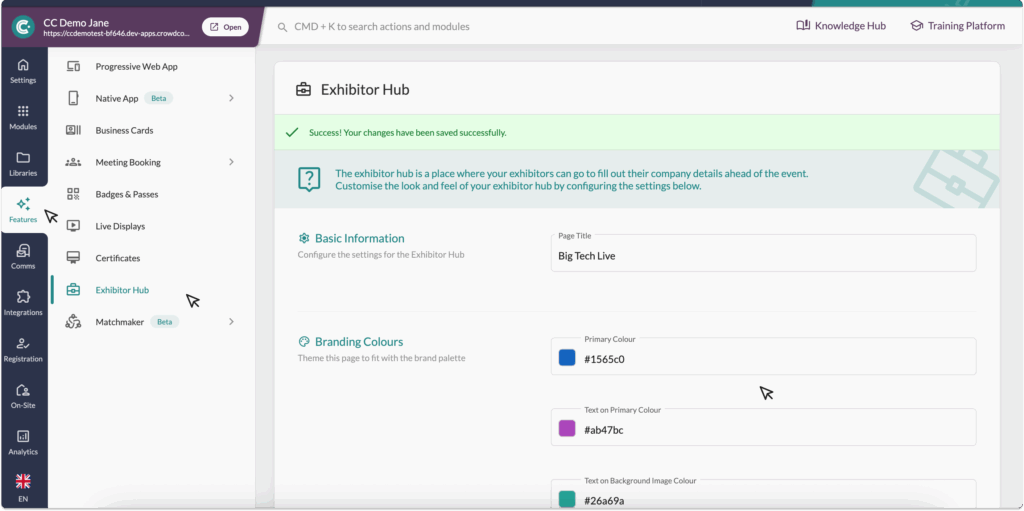The height and width of the screenshot is (511, 1024).
Task: Click the Page Title input field
Action: (x=762, y=256)
